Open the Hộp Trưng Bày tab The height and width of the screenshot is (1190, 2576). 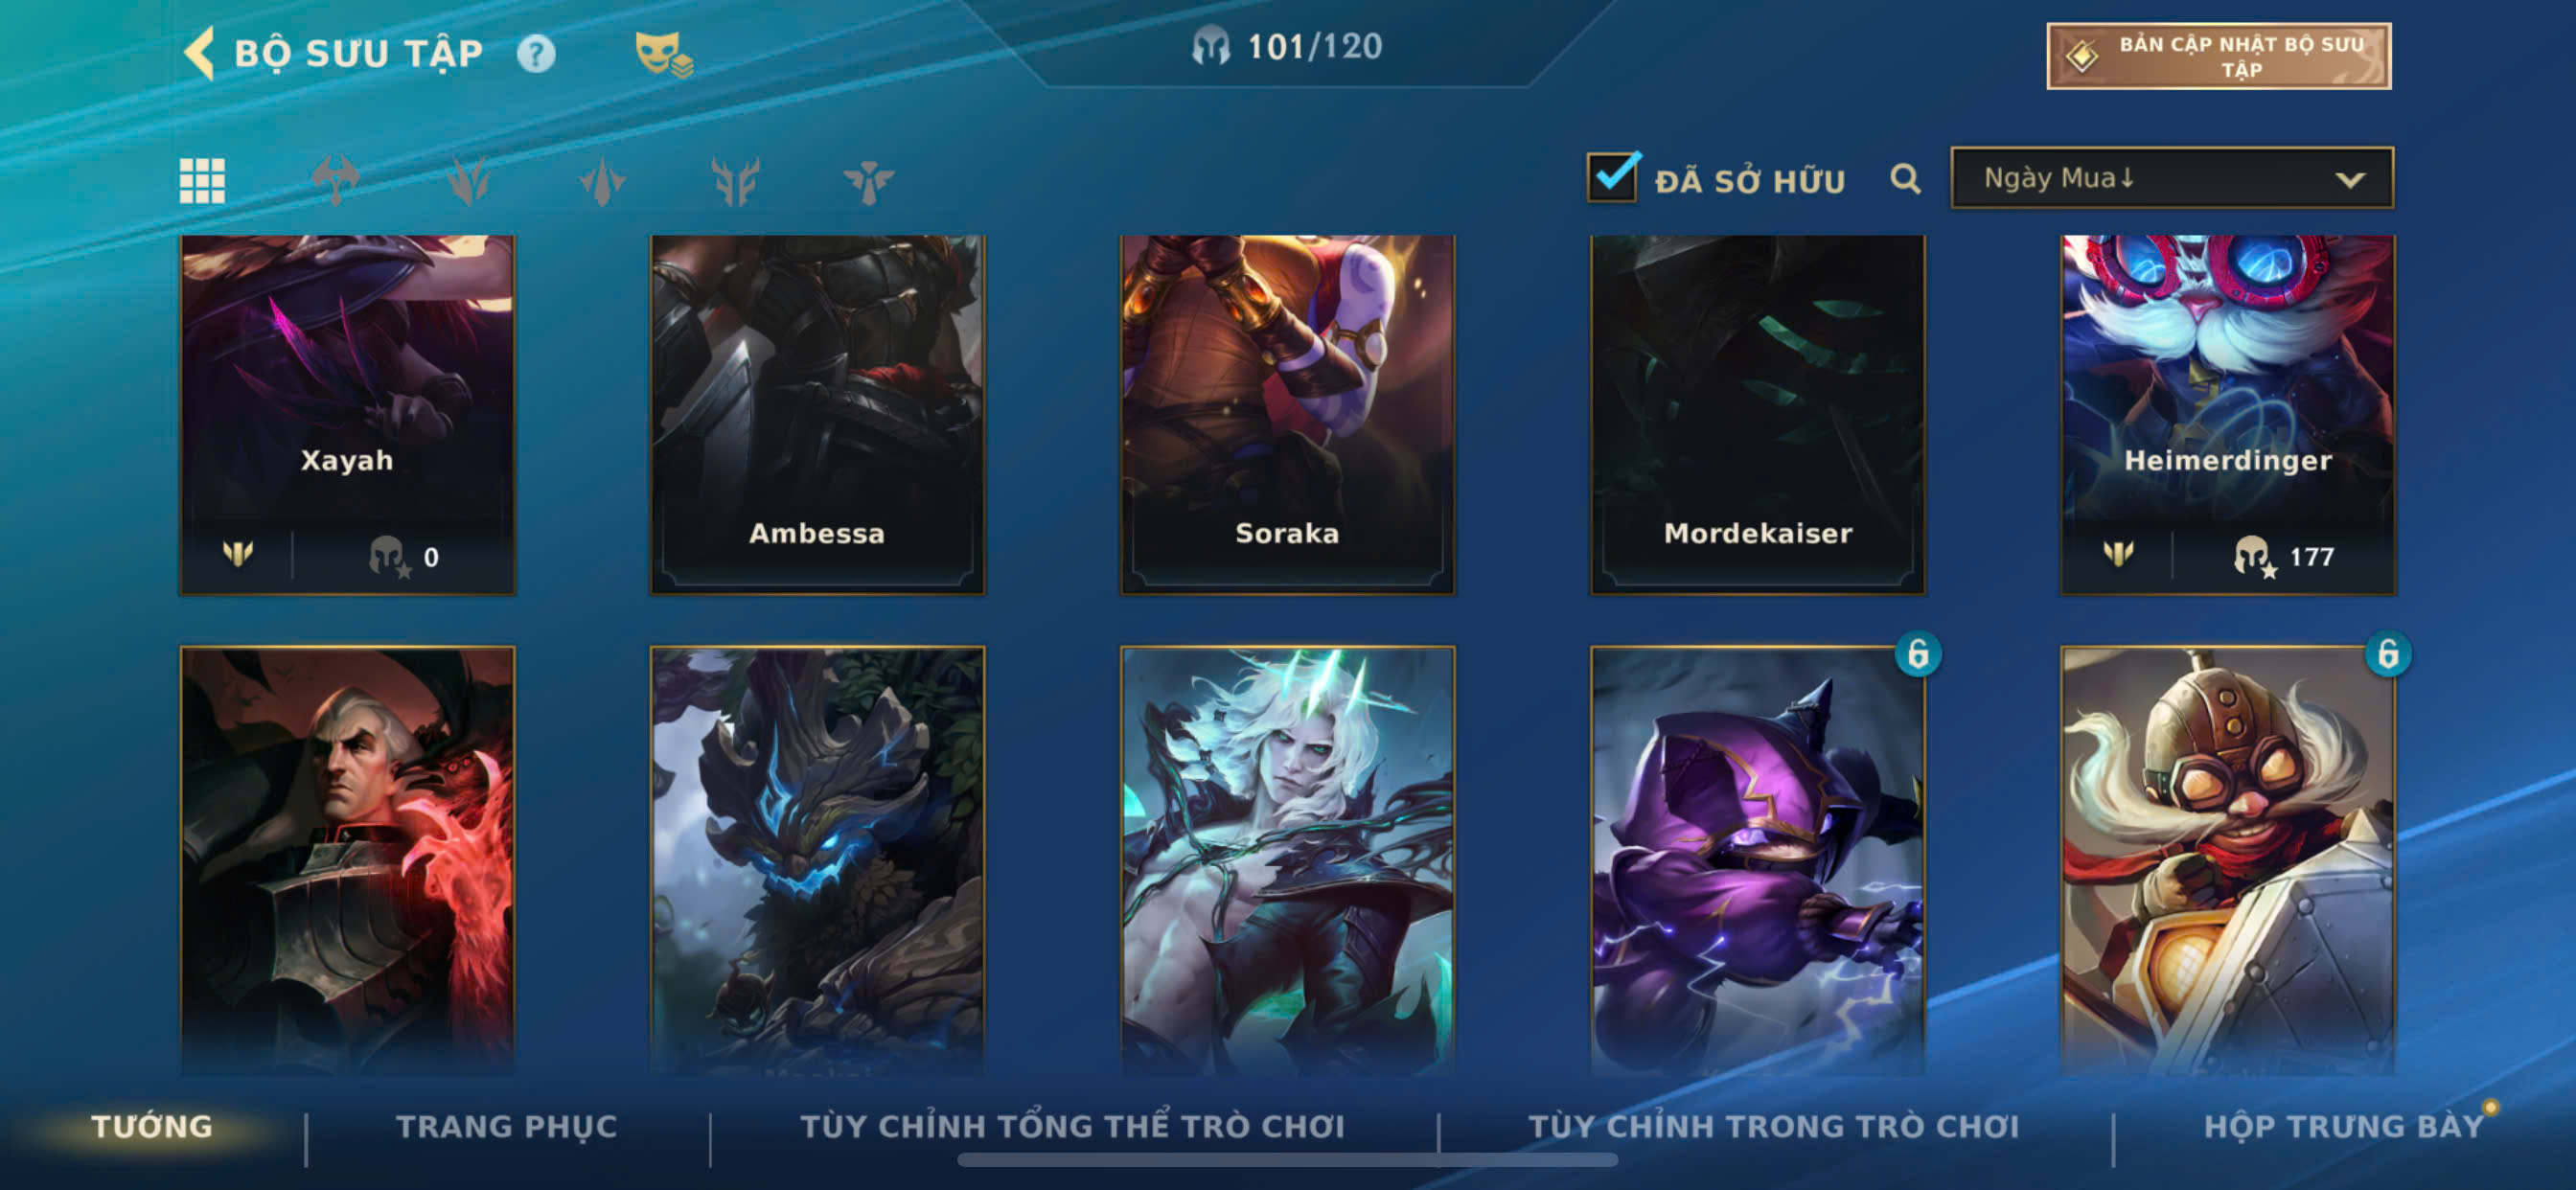[2343, 1126]
